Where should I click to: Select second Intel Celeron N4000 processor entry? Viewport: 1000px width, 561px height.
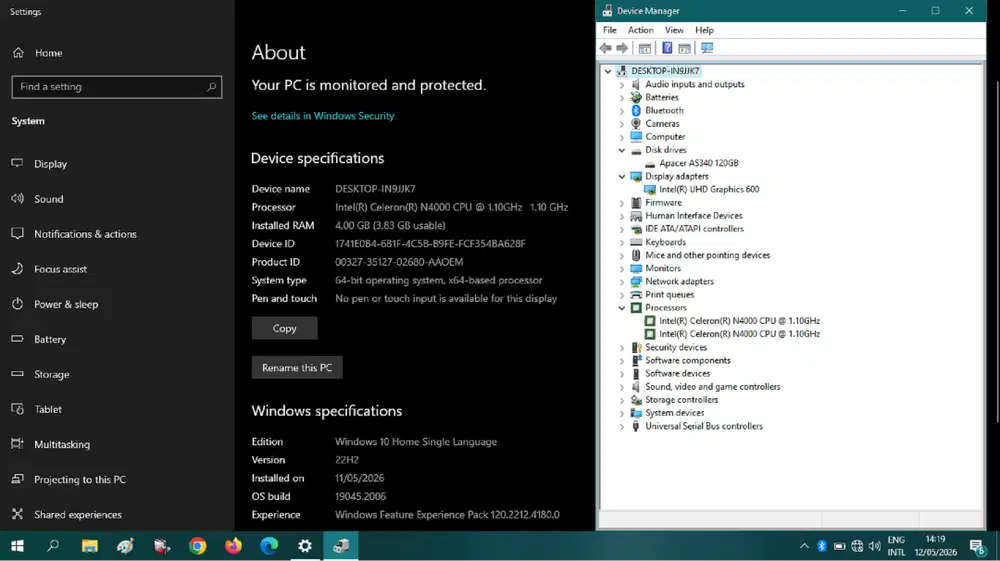(739, 334)
